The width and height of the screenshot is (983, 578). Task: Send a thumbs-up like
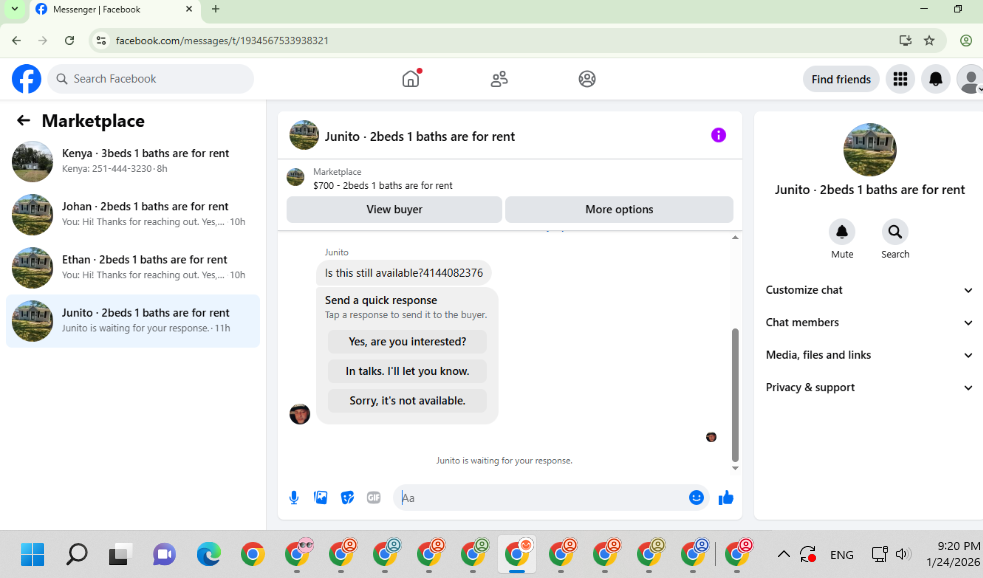[726, 498]
